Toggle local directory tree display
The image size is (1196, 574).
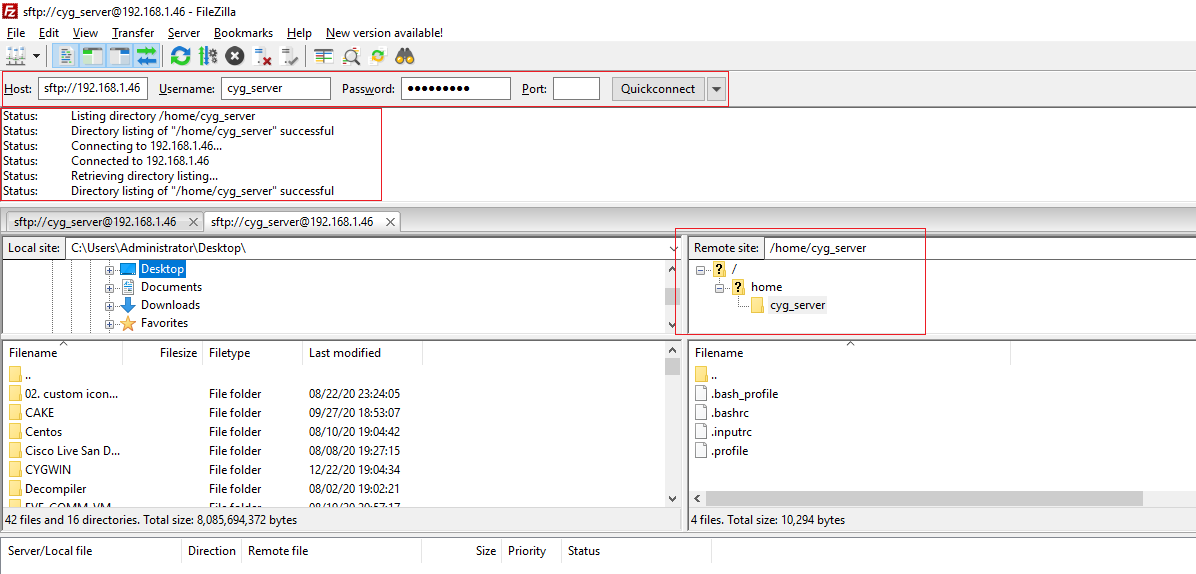93,56
